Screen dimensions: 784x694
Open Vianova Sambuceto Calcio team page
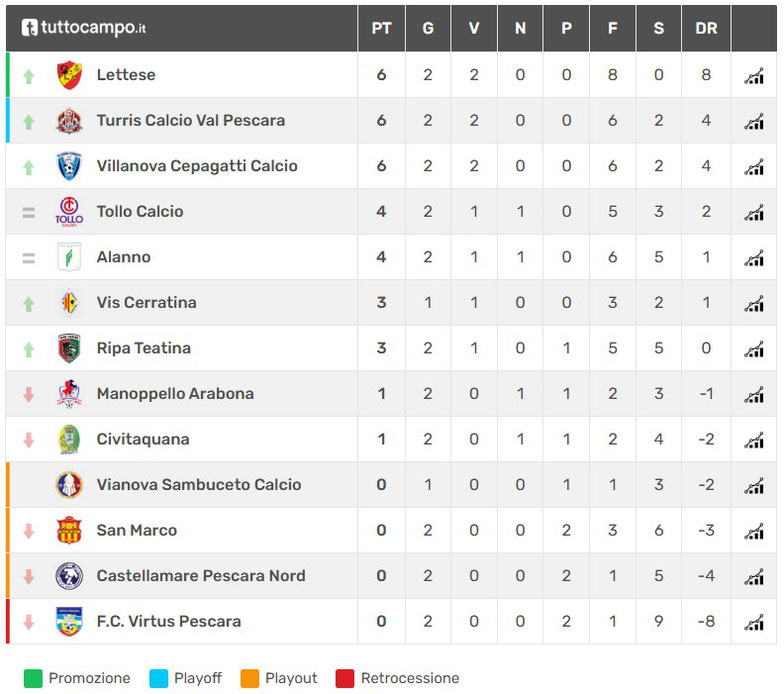tap(199, 485)
